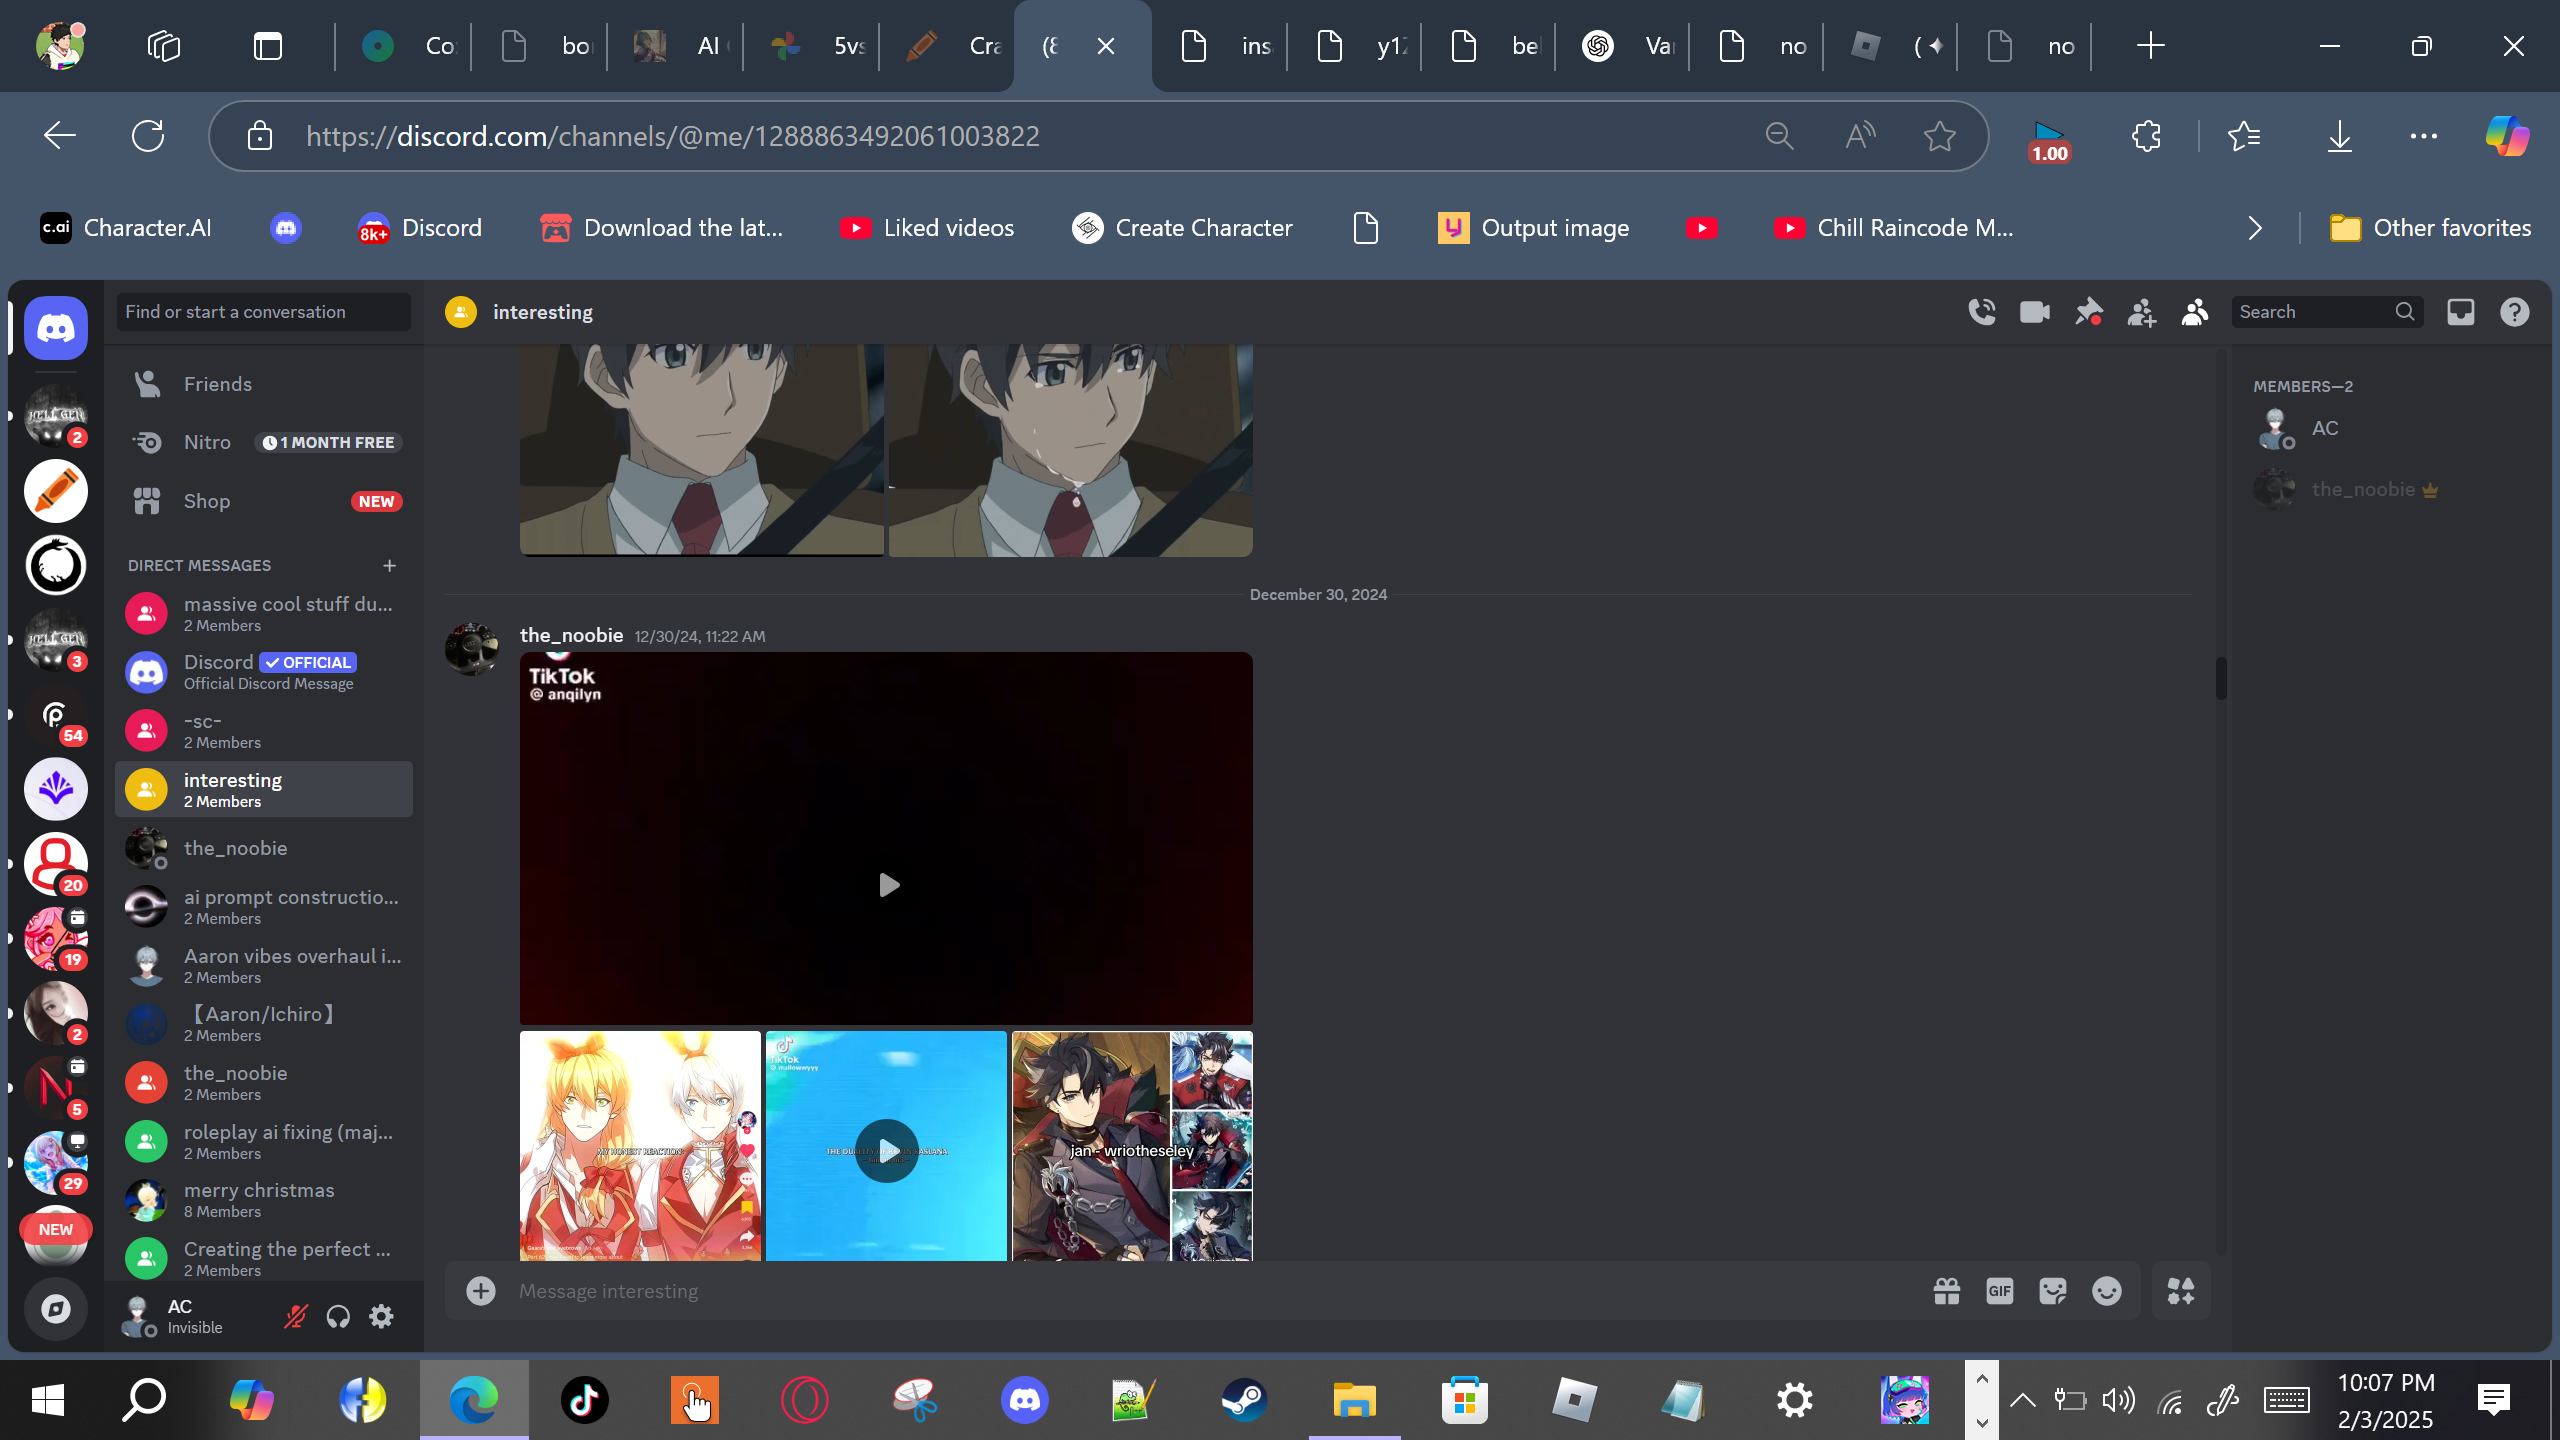
Task: Open Discord User Settings gear
Action: click(x=381, y=1316)
